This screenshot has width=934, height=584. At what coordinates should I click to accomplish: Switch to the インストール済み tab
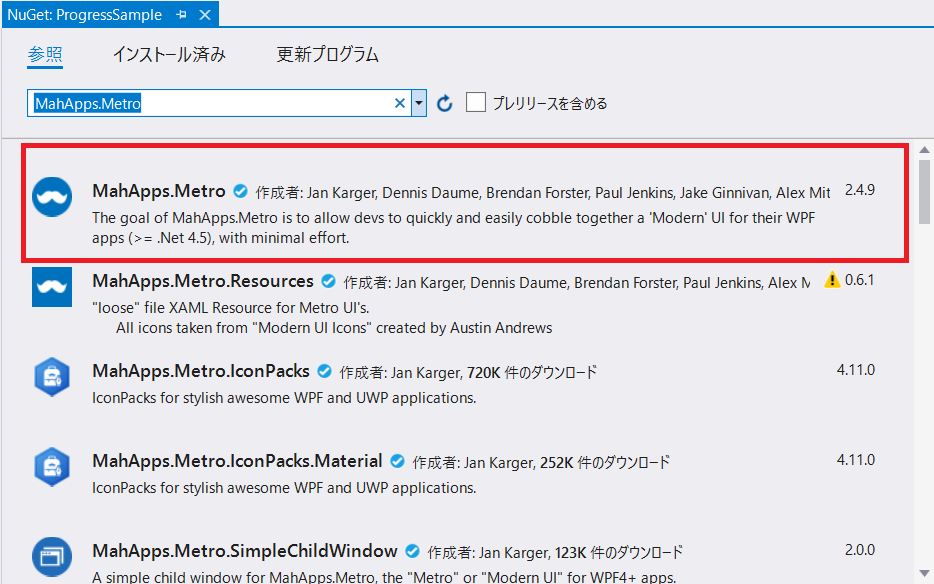pos(169,55)
